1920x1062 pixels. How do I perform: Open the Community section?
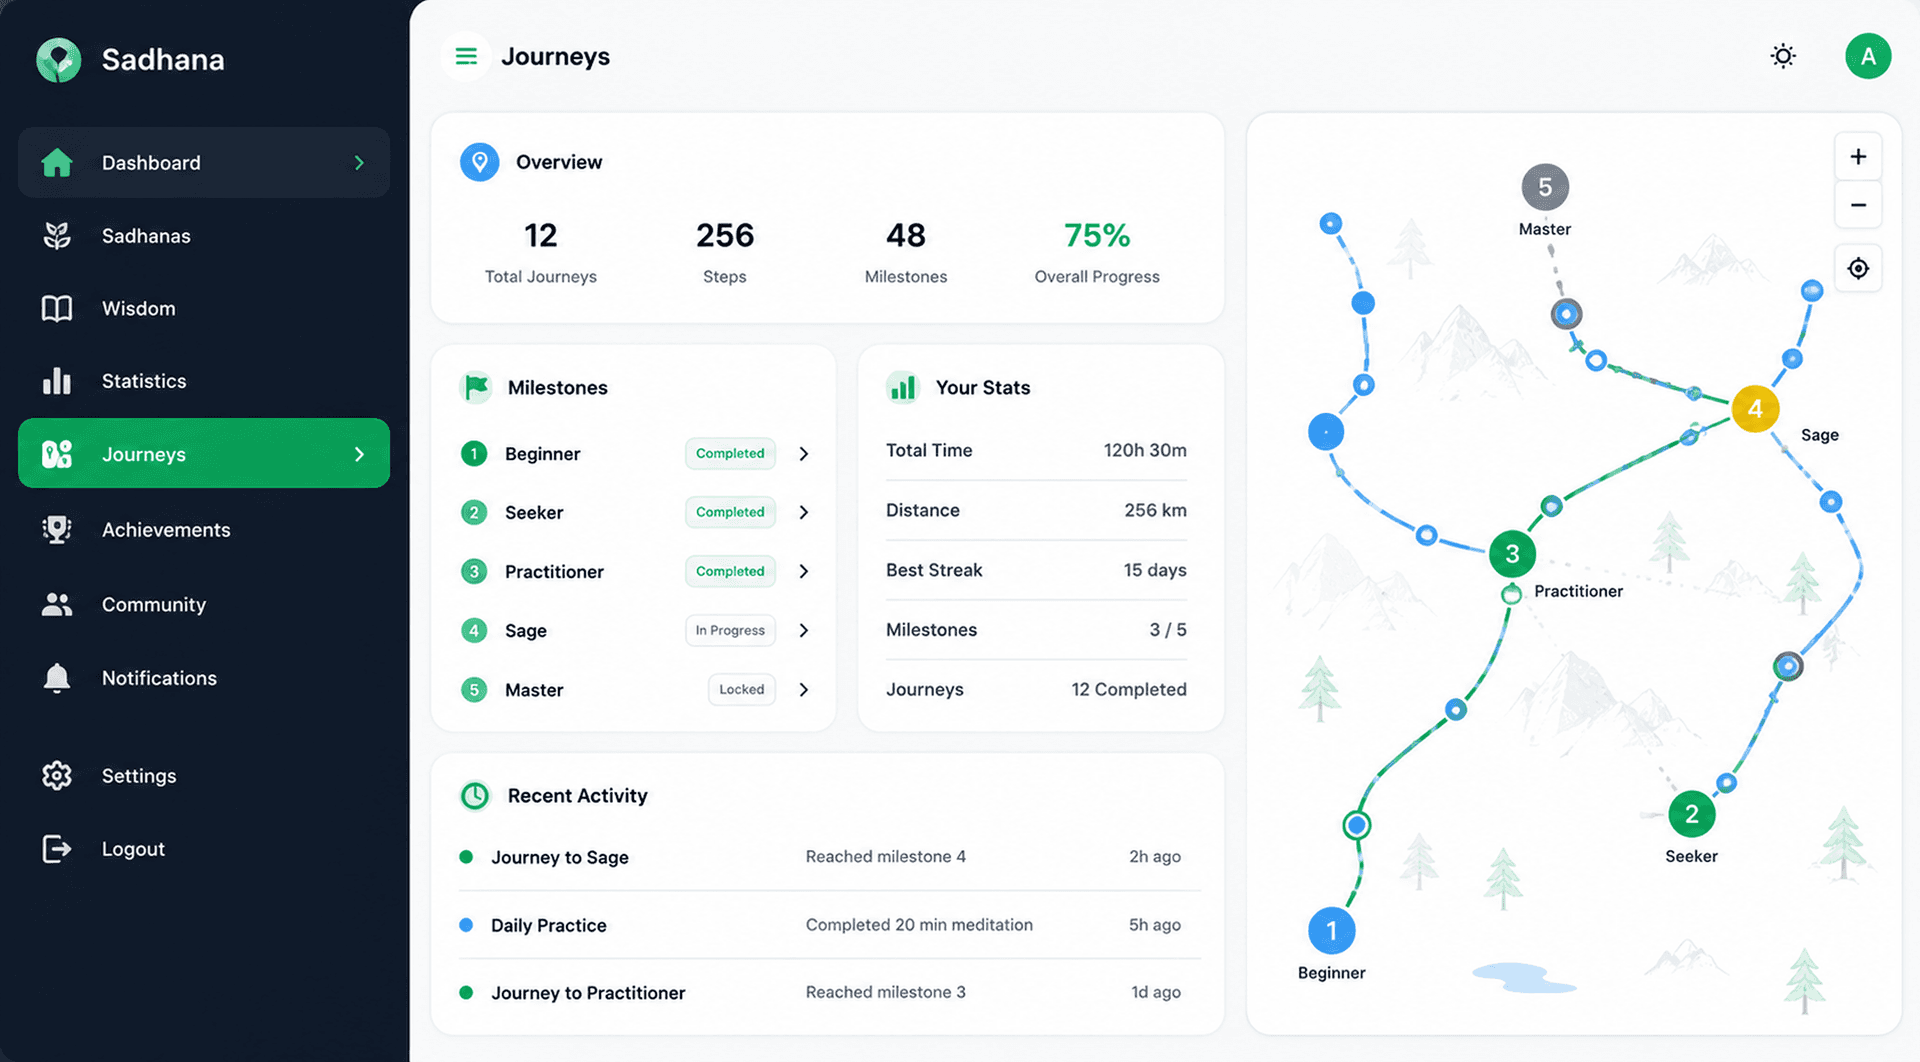coord(204,604)
